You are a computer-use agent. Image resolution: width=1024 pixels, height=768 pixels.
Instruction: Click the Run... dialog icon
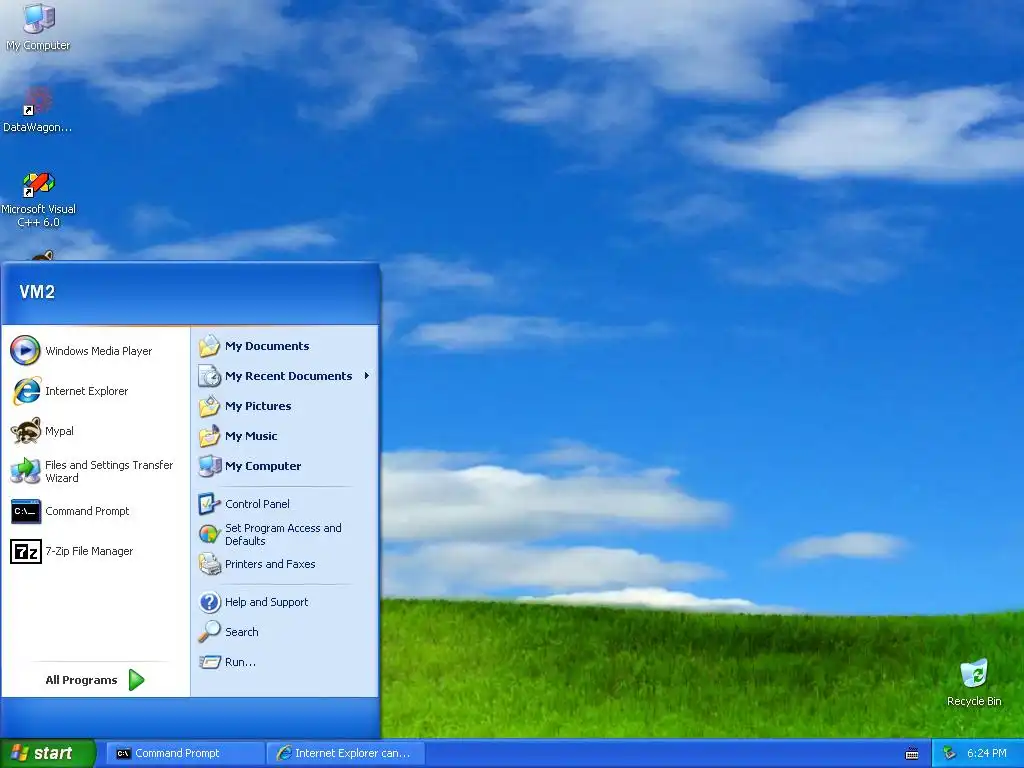pos(210,662)
